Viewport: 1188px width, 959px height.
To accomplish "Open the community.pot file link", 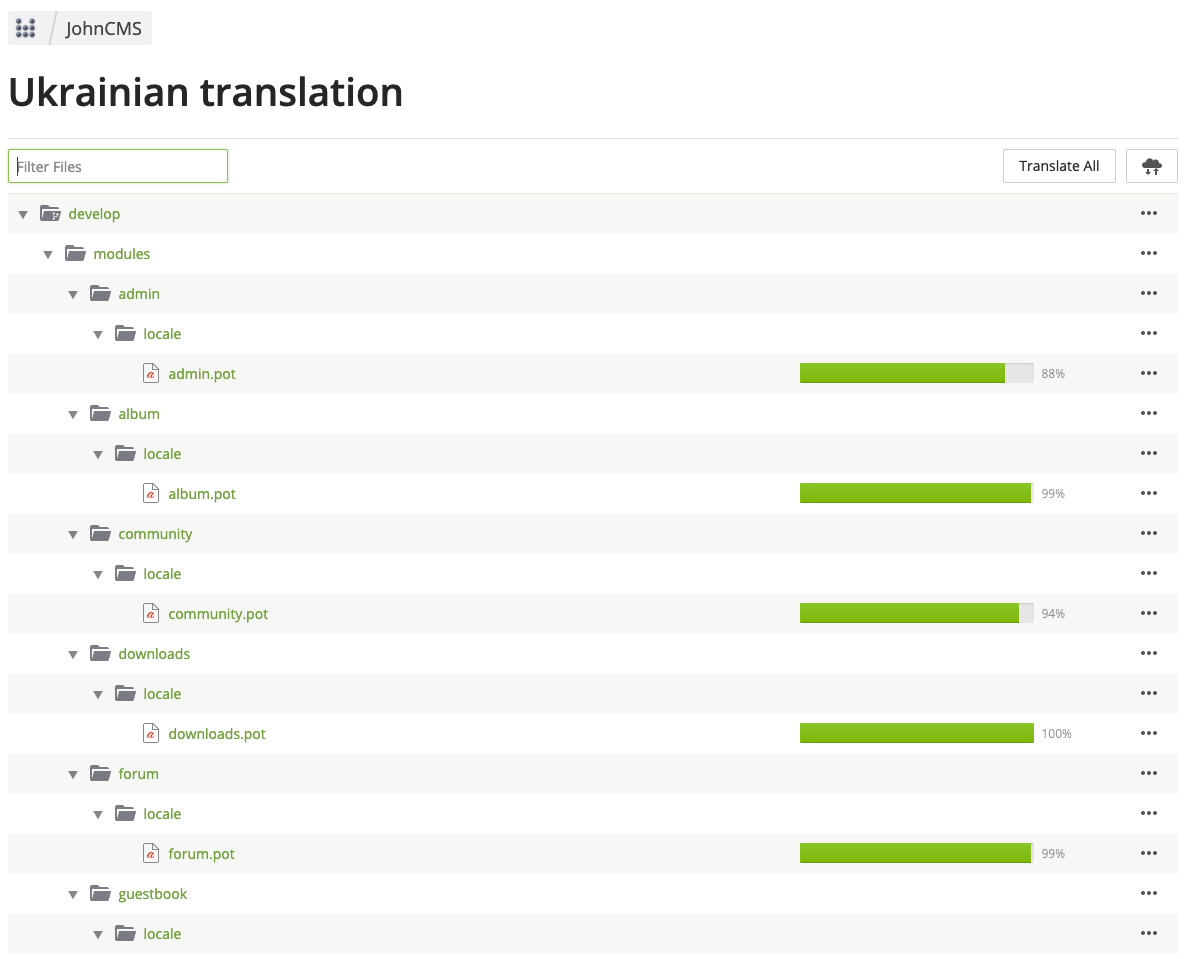I will tap(218, 614).
